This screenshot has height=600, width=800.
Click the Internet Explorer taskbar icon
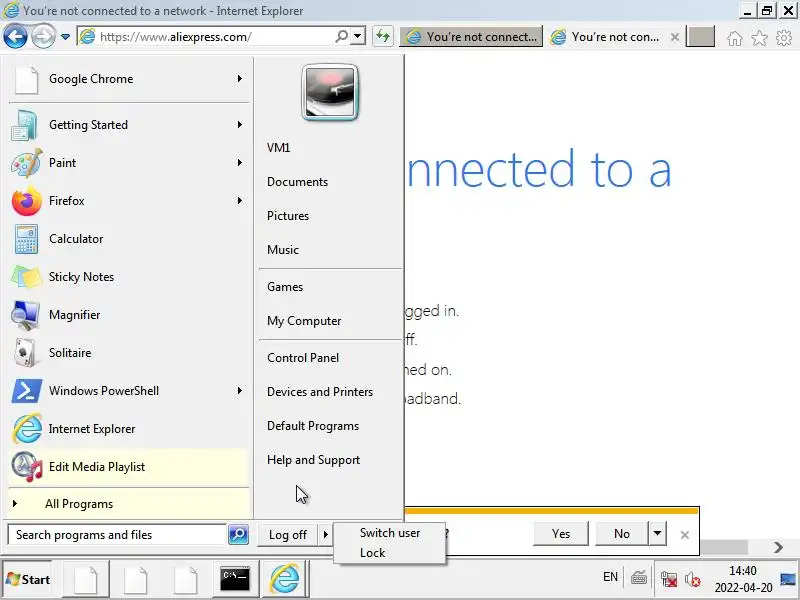(x=285, y=579)
